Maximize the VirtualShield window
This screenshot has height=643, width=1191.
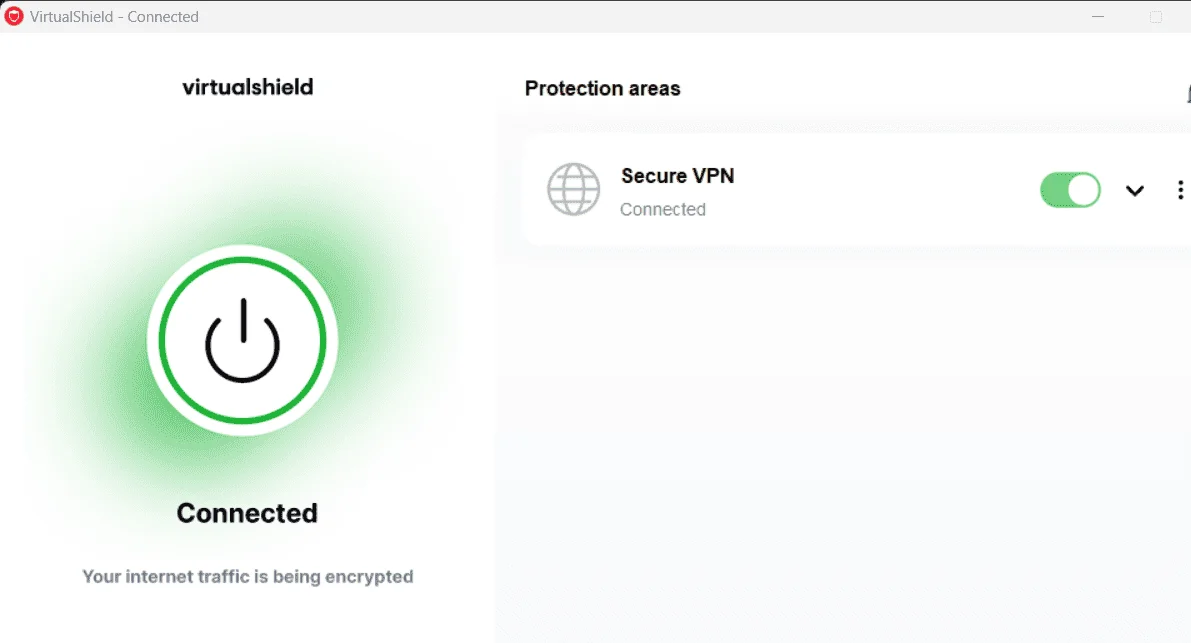(1155, 17)
